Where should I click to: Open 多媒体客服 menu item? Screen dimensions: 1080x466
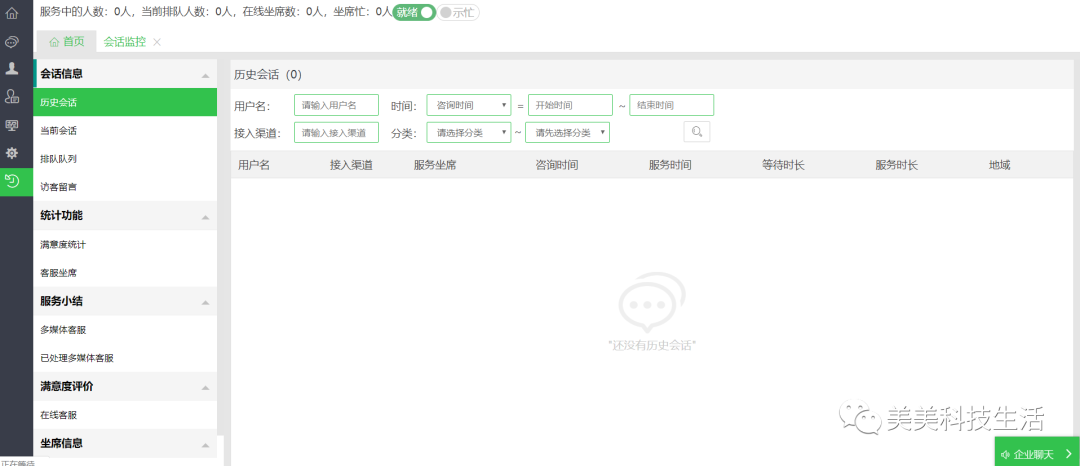pyautogui.click(x=125, y=330)
